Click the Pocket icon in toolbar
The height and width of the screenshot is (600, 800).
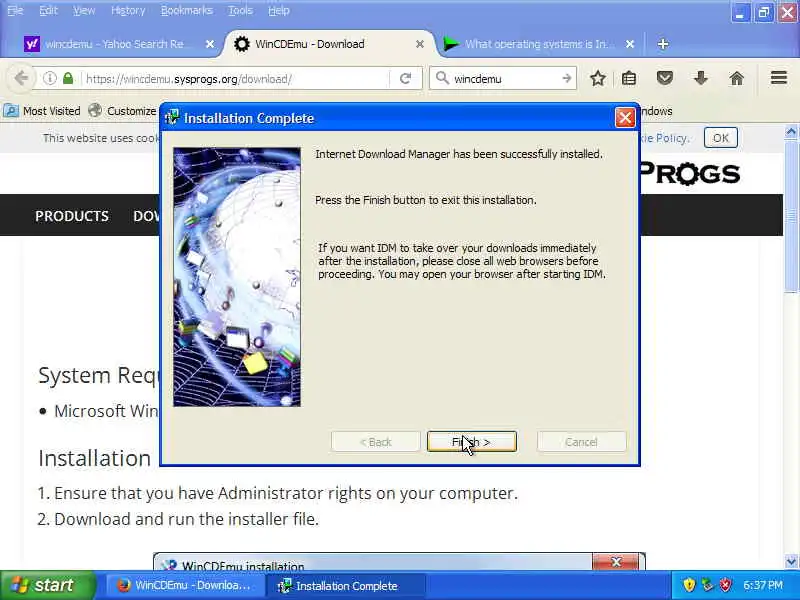[x=664, y=79]
